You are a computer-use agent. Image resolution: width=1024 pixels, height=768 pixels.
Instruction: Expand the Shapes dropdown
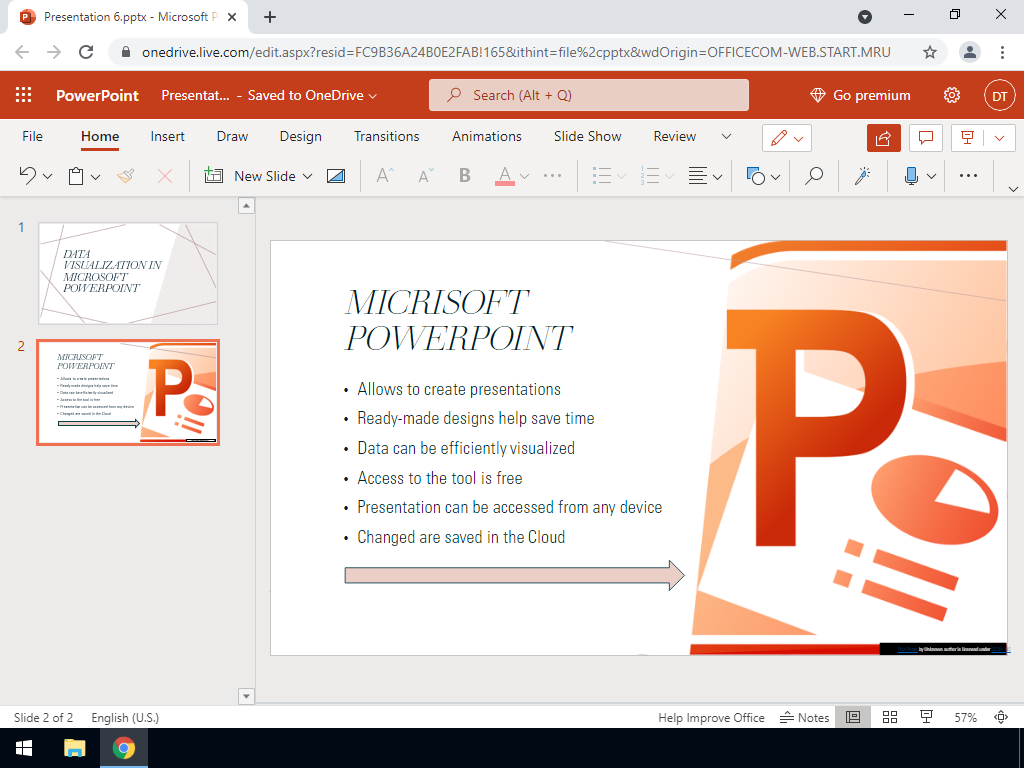[x=776, y=176]
